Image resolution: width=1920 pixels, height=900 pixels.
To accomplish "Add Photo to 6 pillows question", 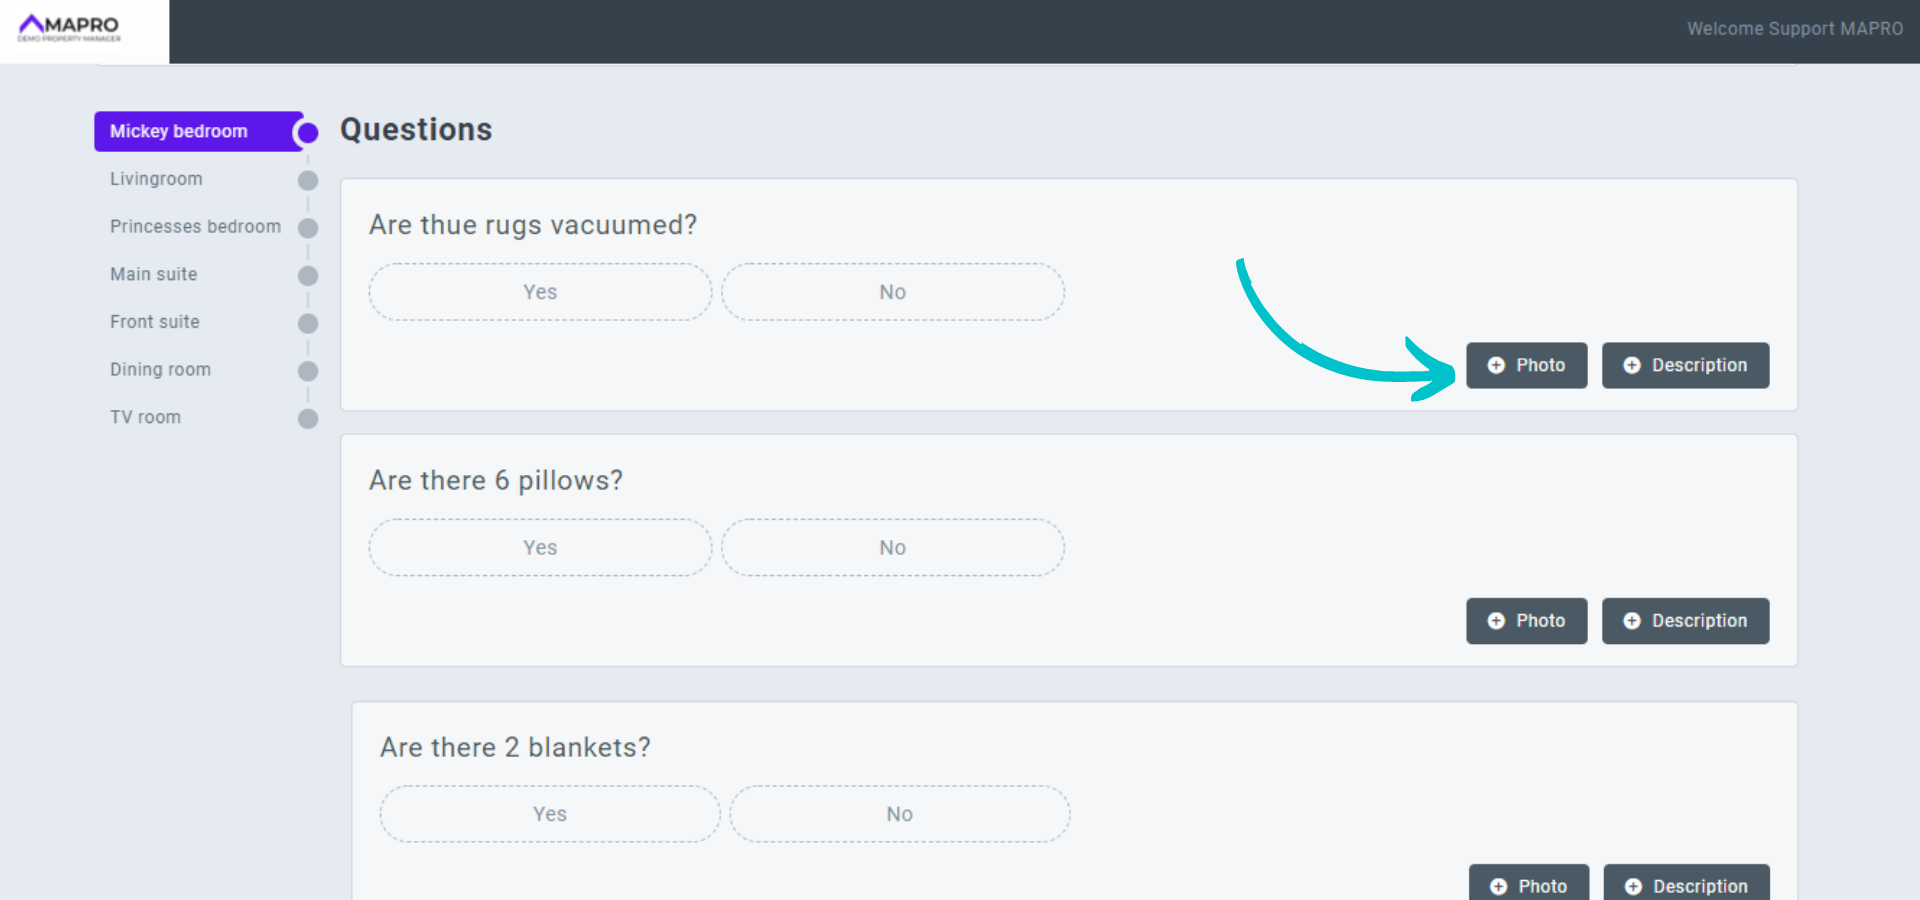I will coord(1526,621).
